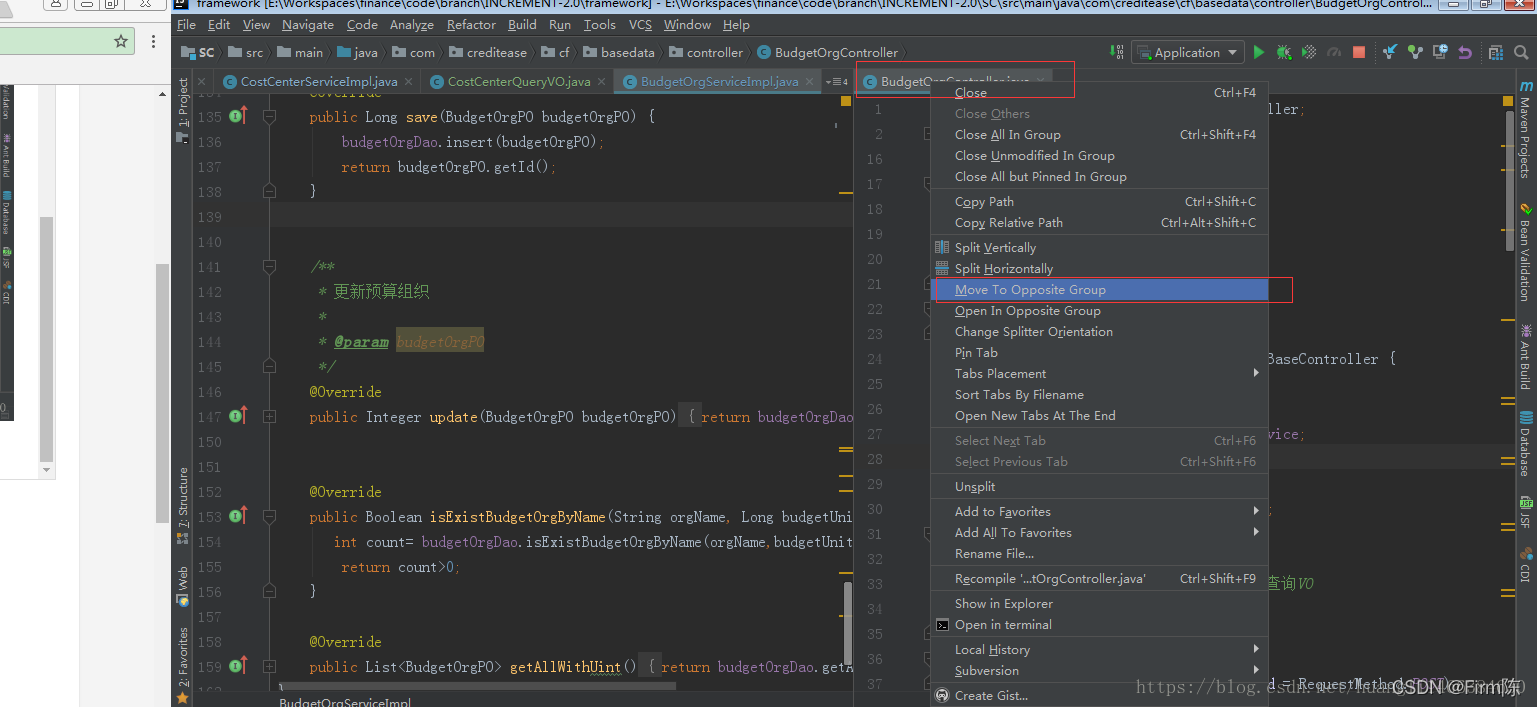Open Search Everywhere magnifier
The image size is (1537, 707).
1523,52
